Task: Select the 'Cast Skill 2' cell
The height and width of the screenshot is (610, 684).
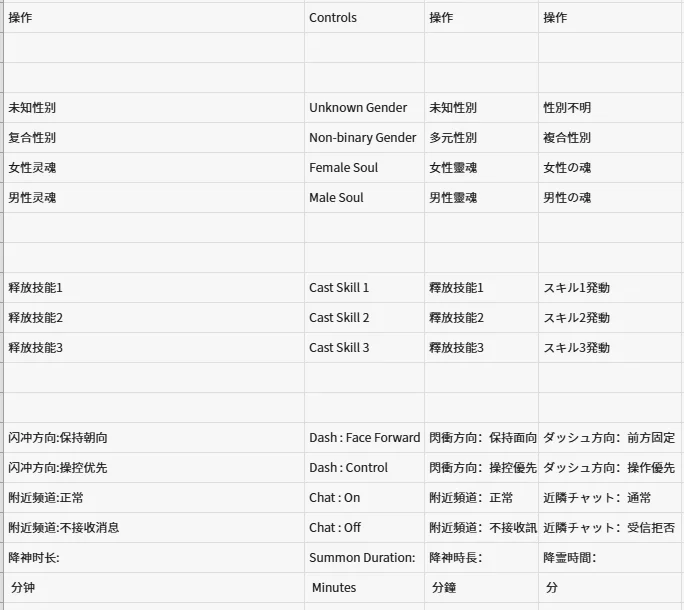Action: point(364,318)
